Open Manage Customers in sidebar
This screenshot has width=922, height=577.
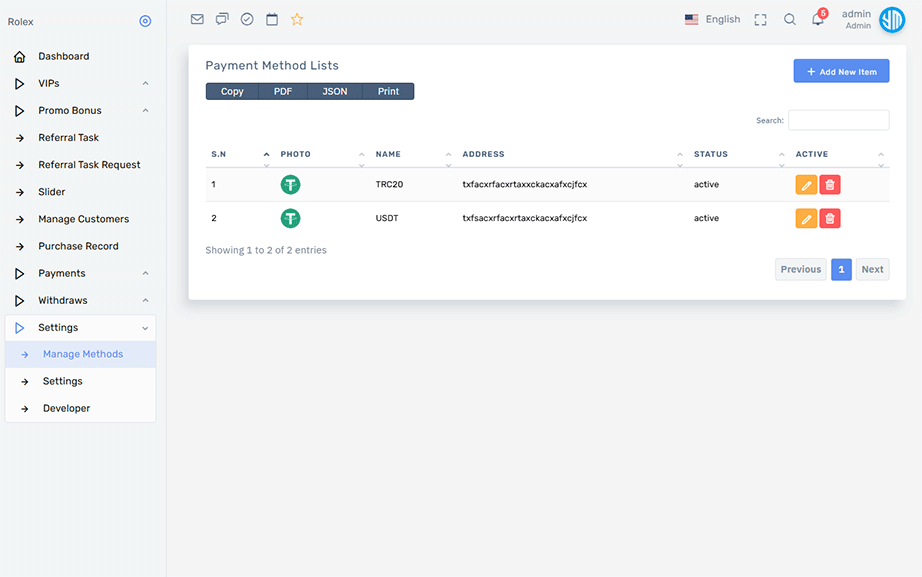point(83,219)
